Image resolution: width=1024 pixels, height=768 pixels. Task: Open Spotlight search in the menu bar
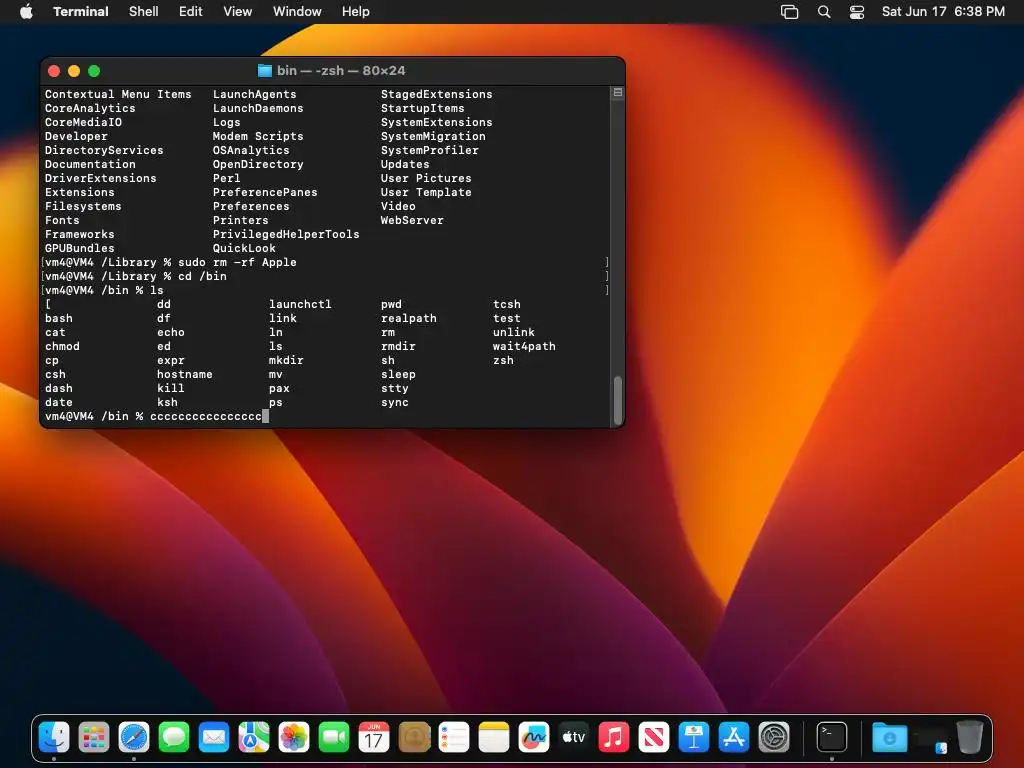click(x=824, y=12)
